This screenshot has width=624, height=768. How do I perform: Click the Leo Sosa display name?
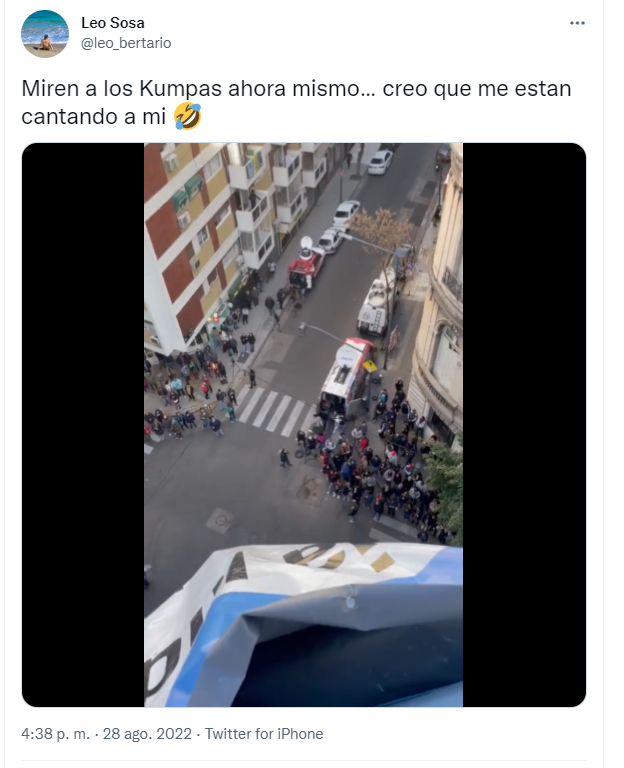[113, 23]
